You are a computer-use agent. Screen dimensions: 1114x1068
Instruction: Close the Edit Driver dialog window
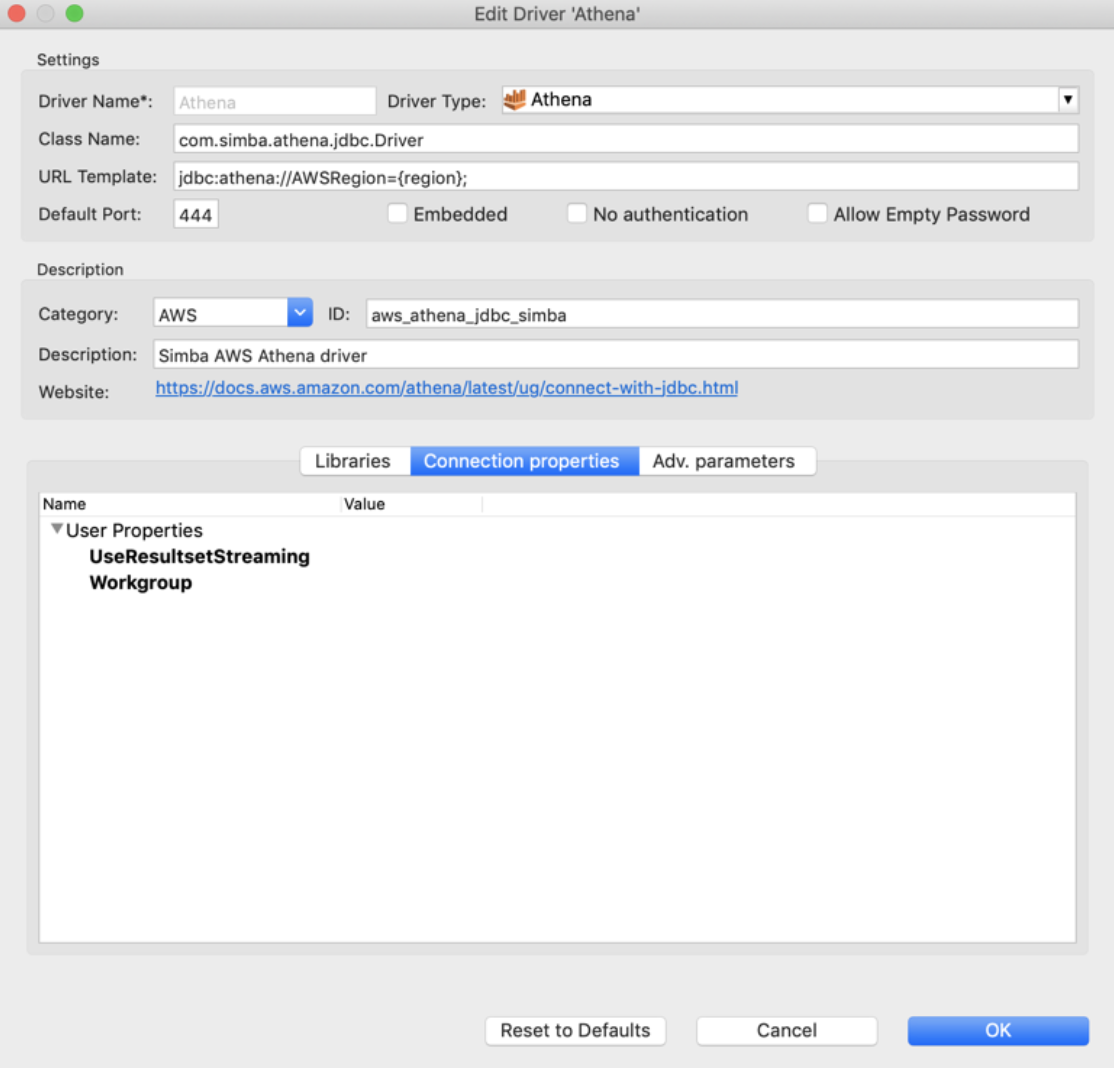click(16, 14)
